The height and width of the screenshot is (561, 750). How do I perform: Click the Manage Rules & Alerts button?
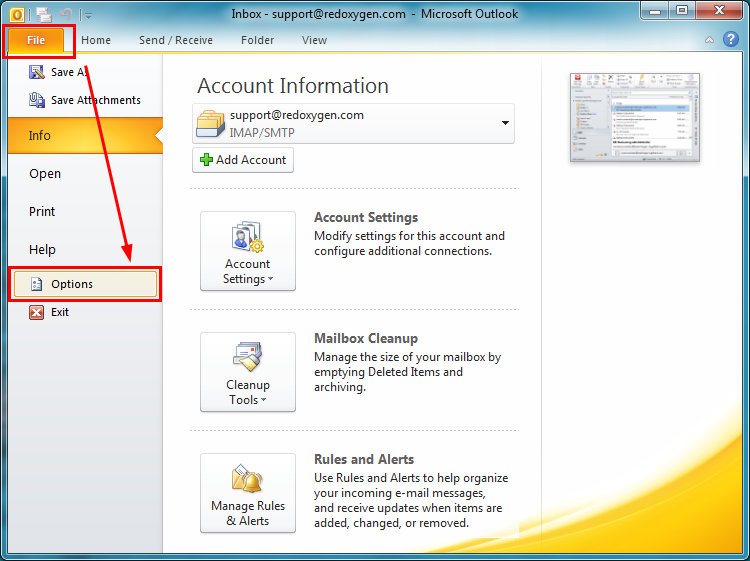[248, 493]
